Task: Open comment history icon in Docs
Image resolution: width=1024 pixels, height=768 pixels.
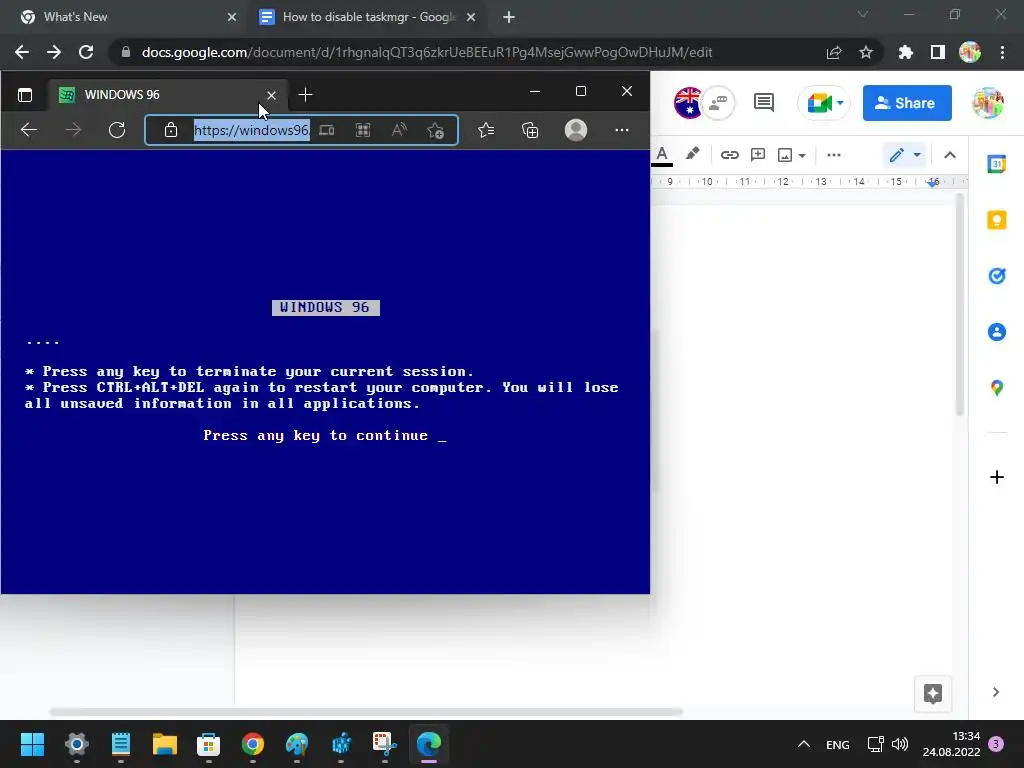Action: pyautogui.click(x=763, y=103)
